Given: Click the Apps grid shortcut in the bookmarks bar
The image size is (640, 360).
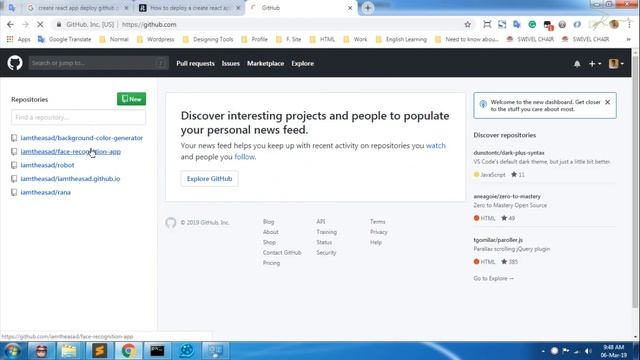Looking at the screenshot, I should click(18, 39).
